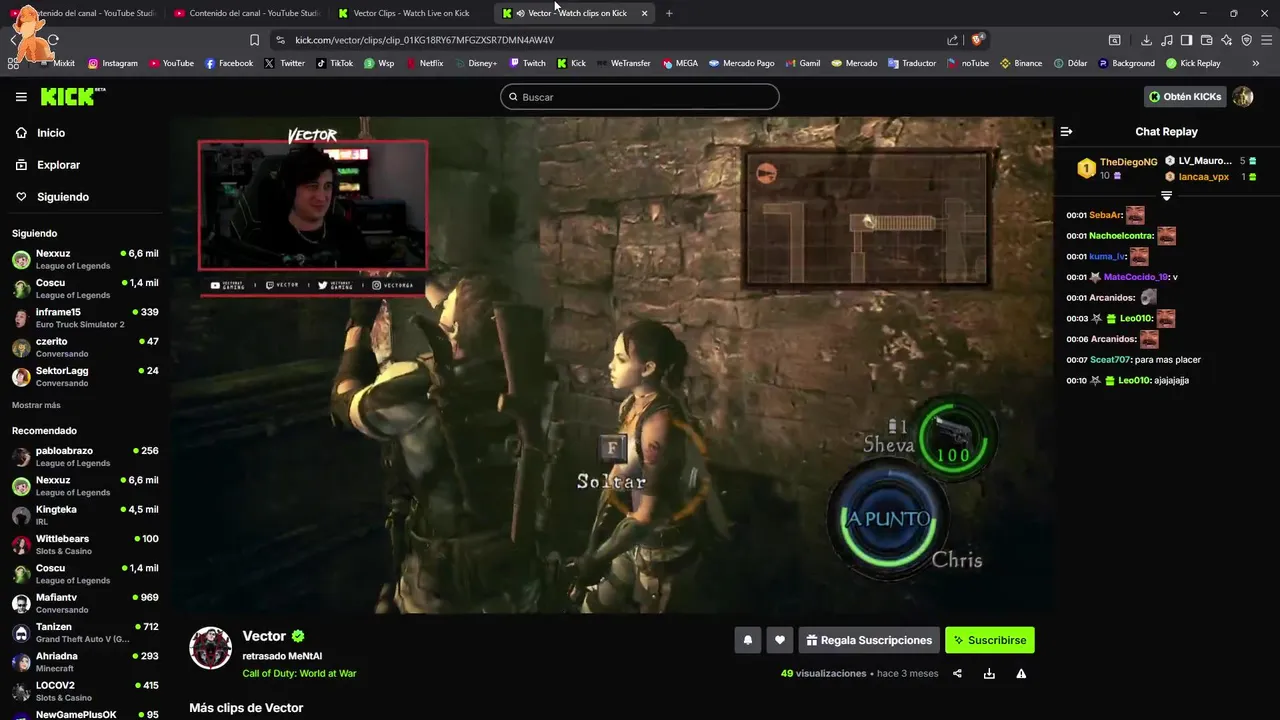Bookmark this page icon
Screen dimensions: 1280x720
pos(254,40)
